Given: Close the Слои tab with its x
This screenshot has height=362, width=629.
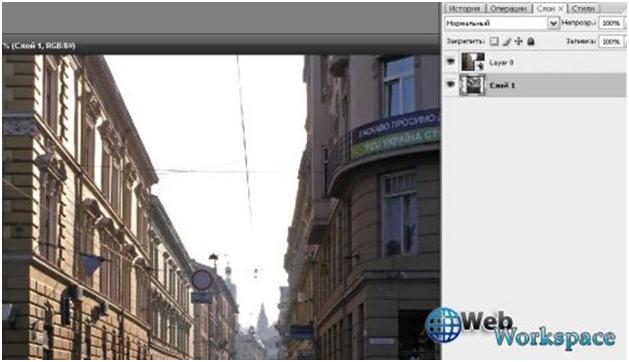Looking at the screenshot, I should [561, 8].
